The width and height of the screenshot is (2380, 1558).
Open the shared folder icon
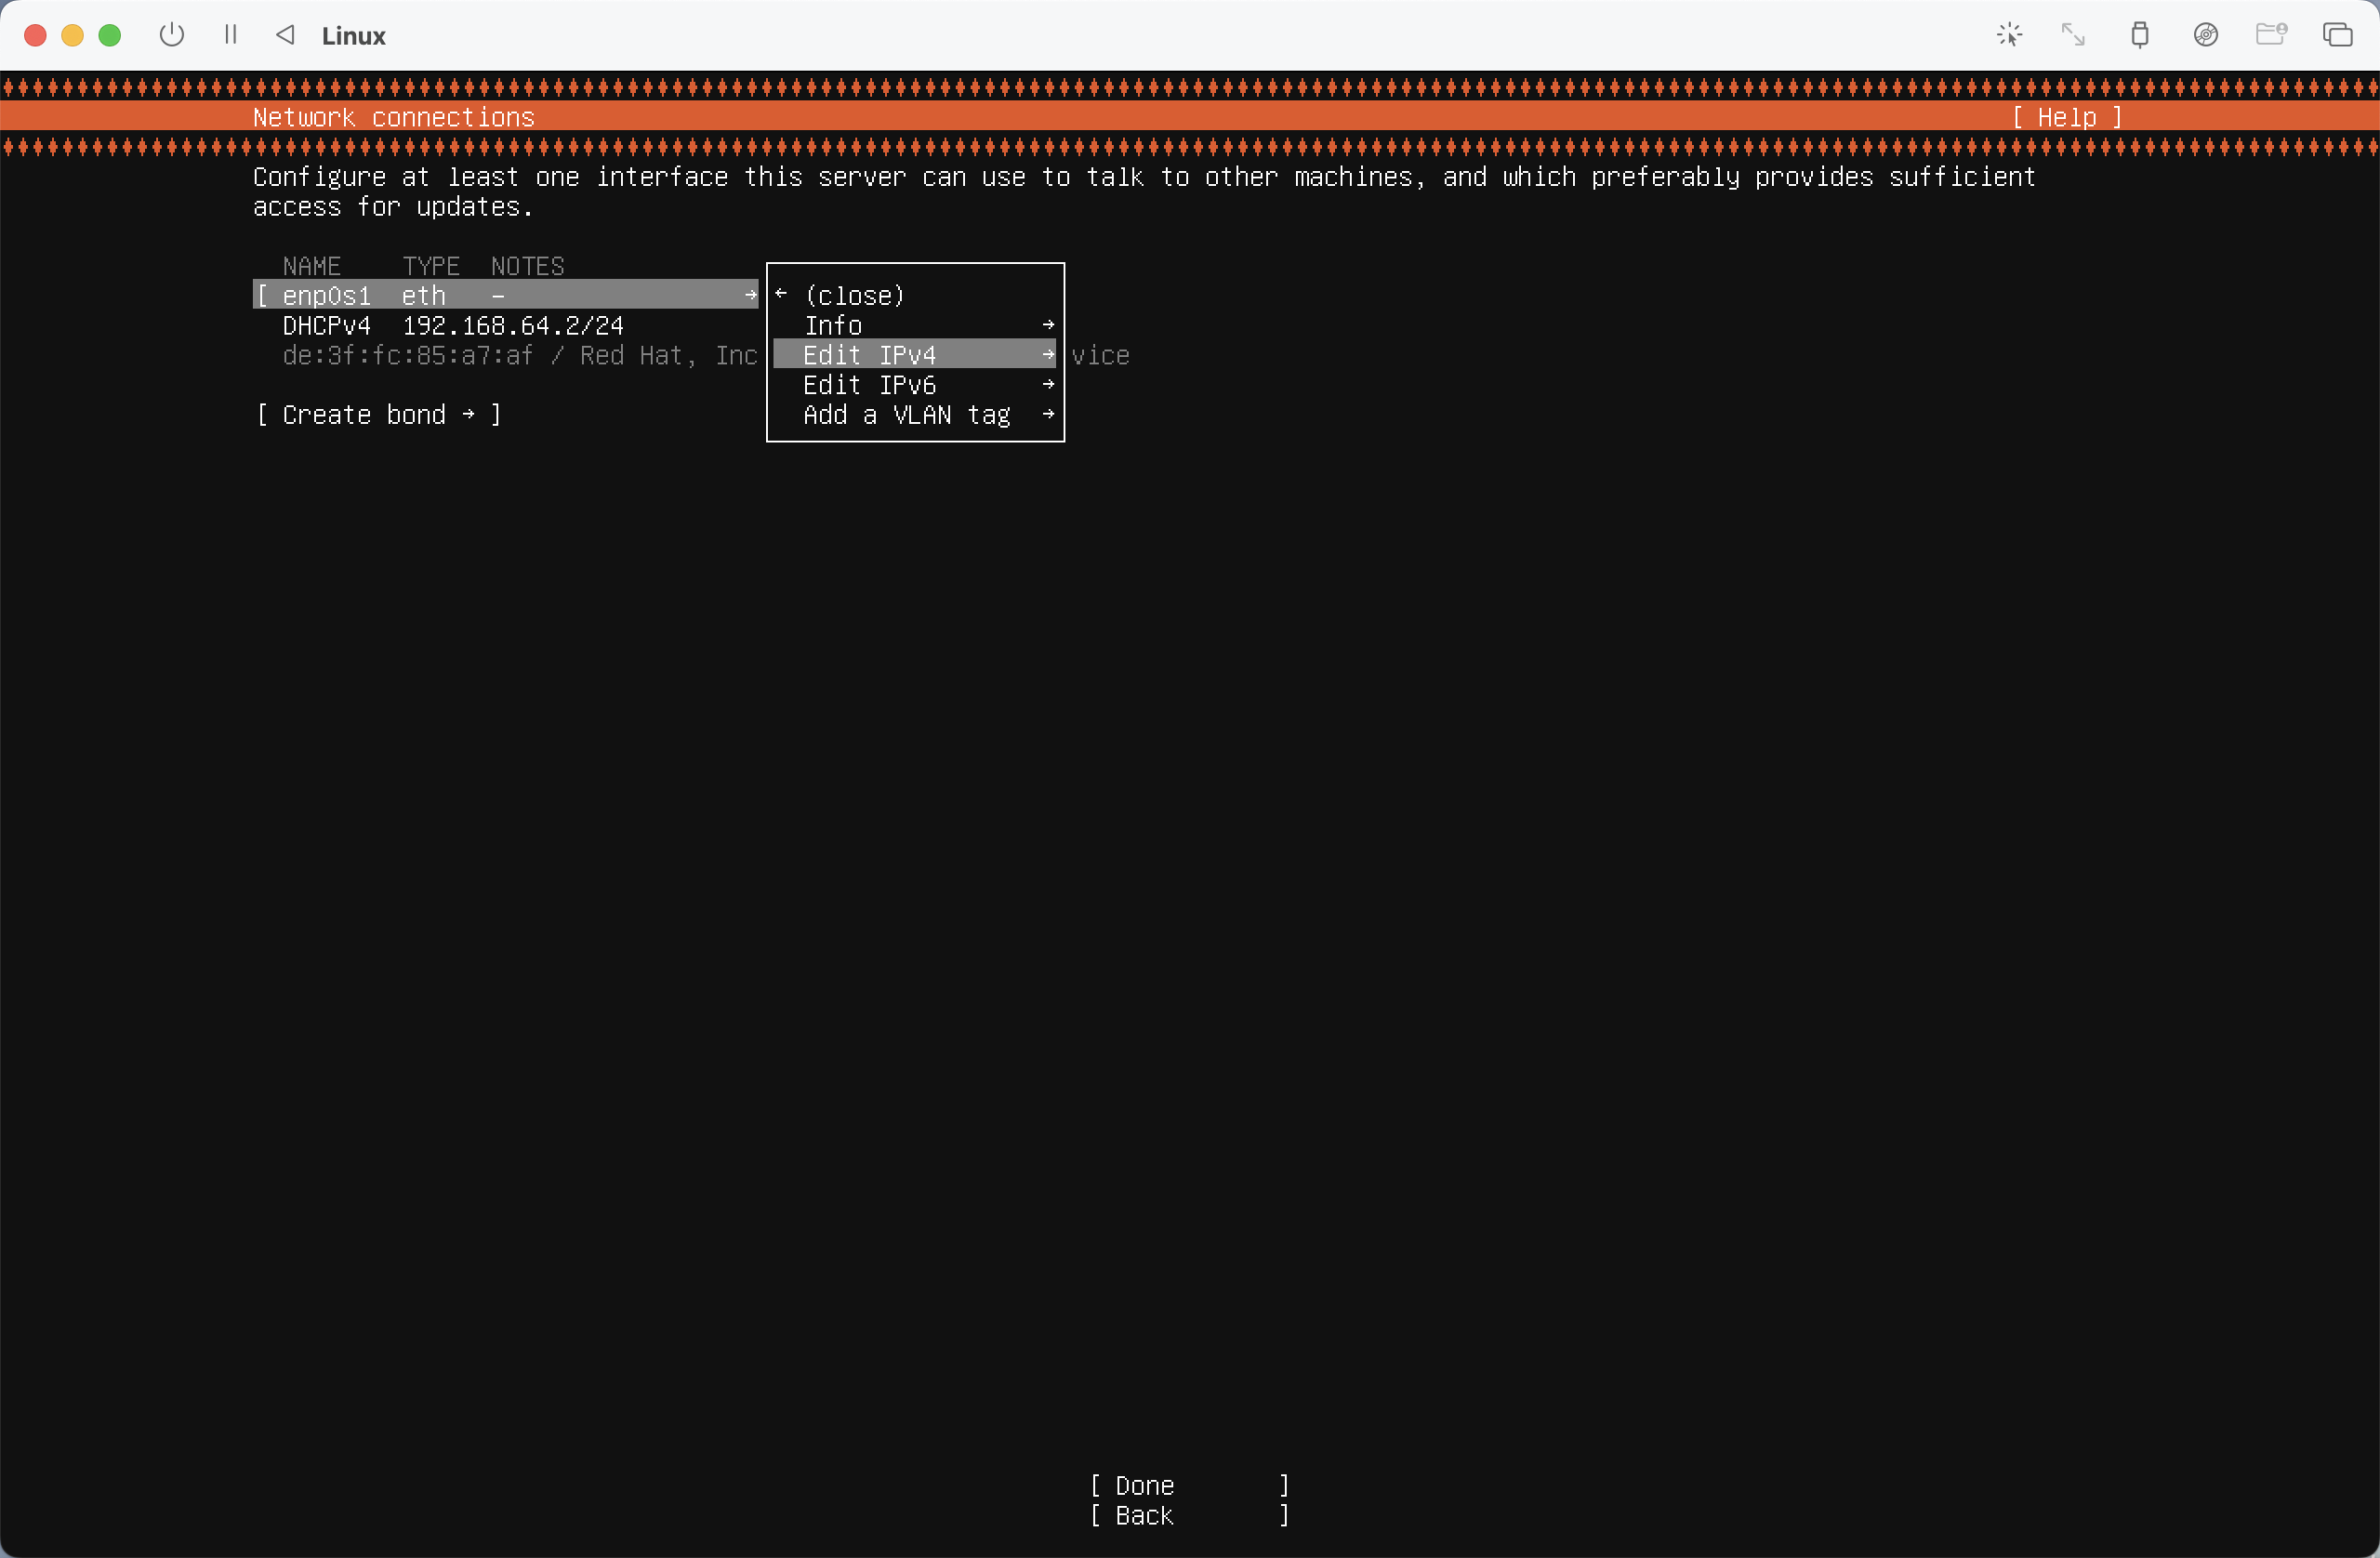(x=2271, y=35)
